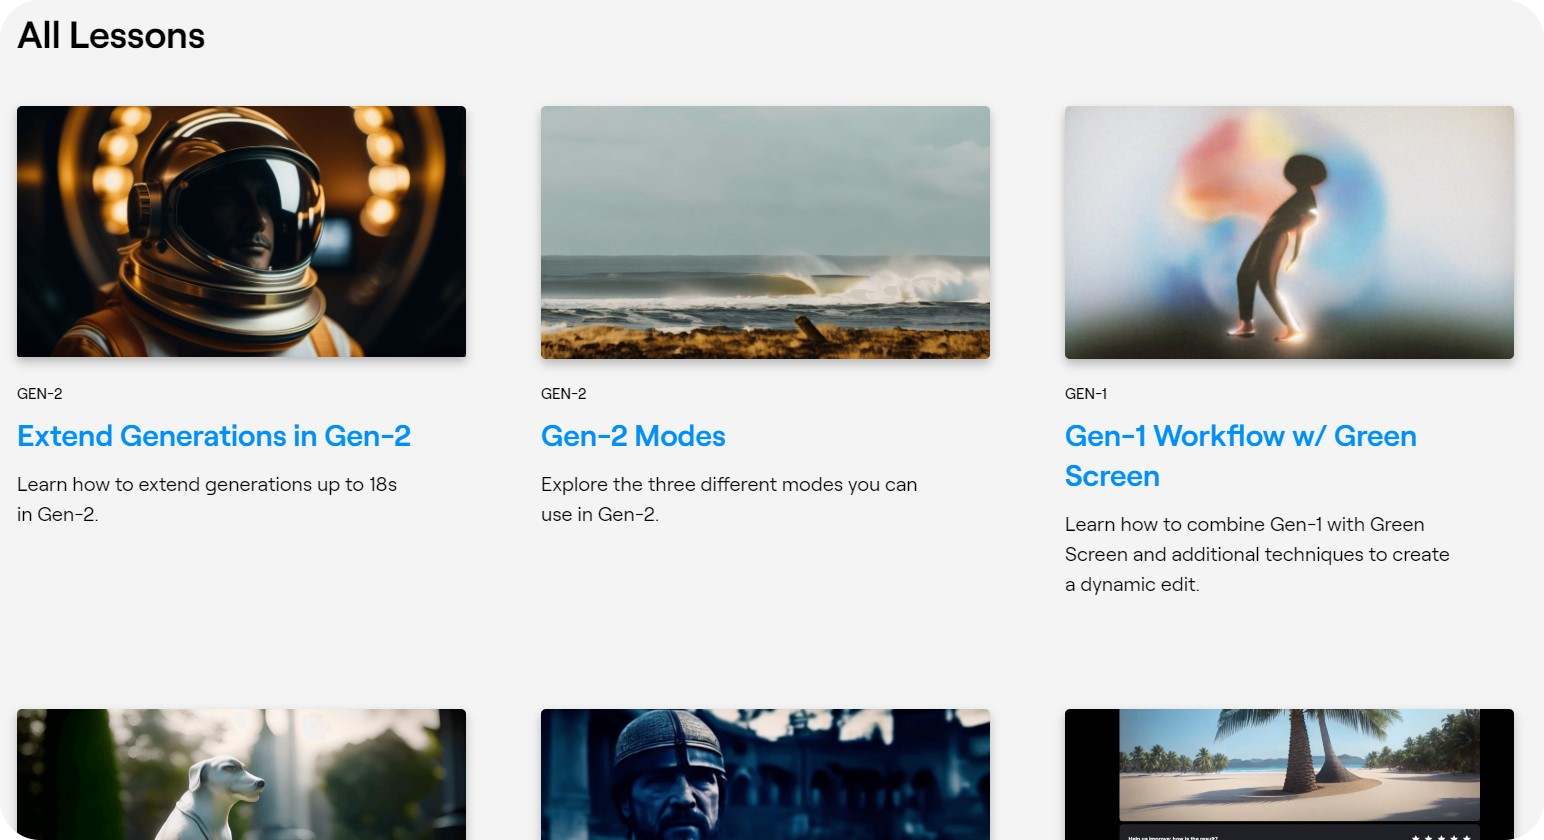
Task: Click the All Lessons heading
Action: [x=111, y=36]
